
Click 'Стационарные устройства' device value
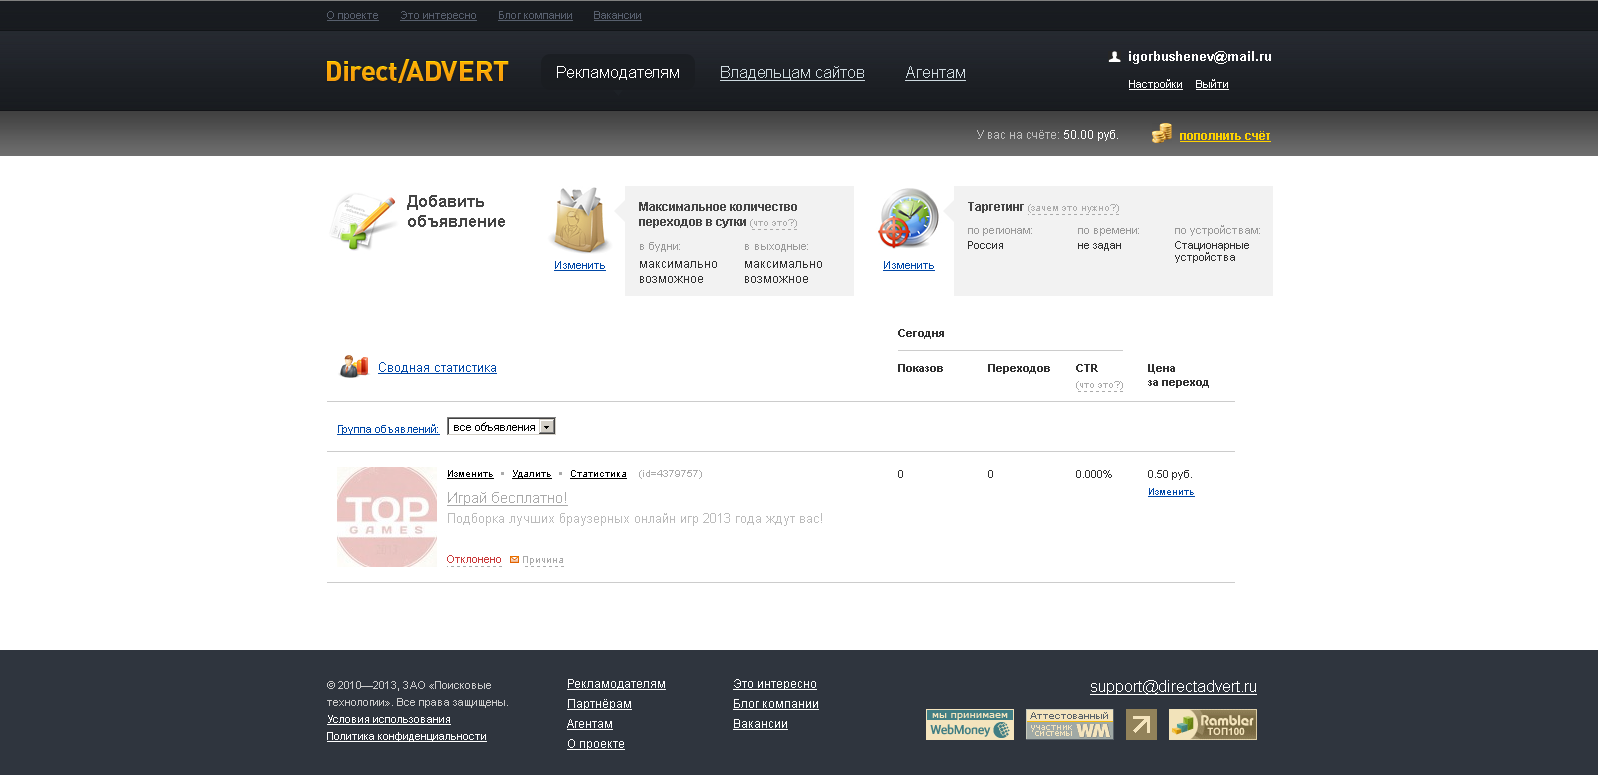point(1212,251)
